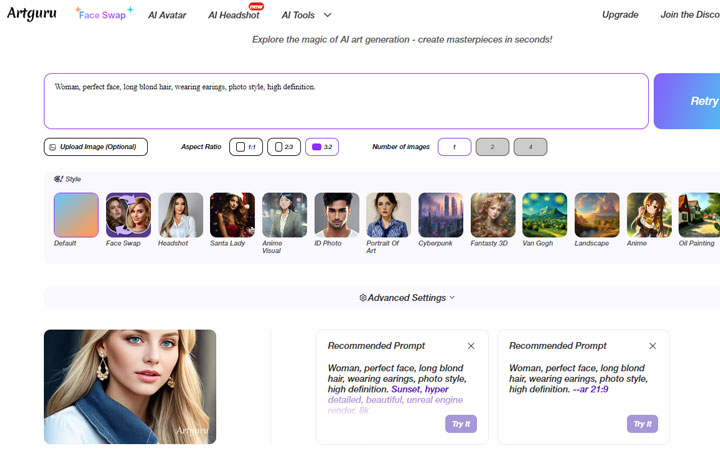This screenshot has height=455, width=720.
Task: Open the AI Tools dropdown menu
Action: (x=306, y=15)
